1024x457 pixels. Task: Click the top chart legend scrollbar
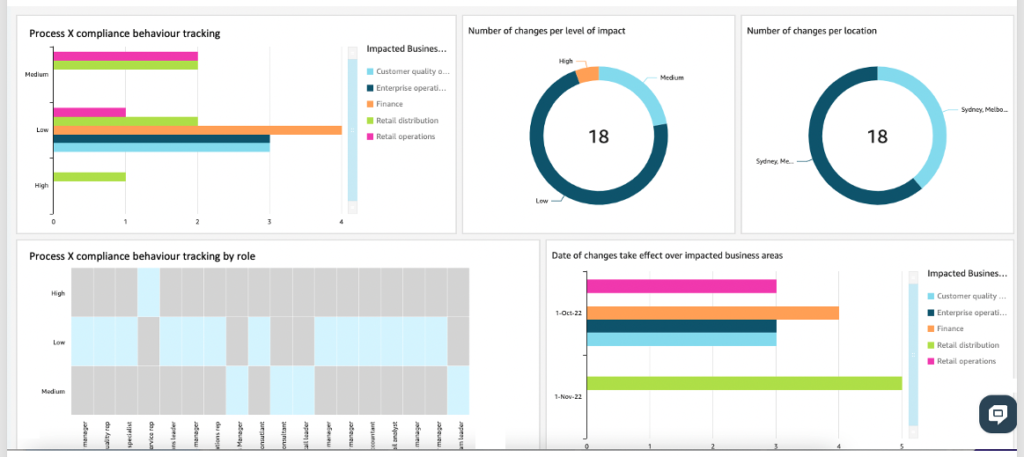pos(353,129)
